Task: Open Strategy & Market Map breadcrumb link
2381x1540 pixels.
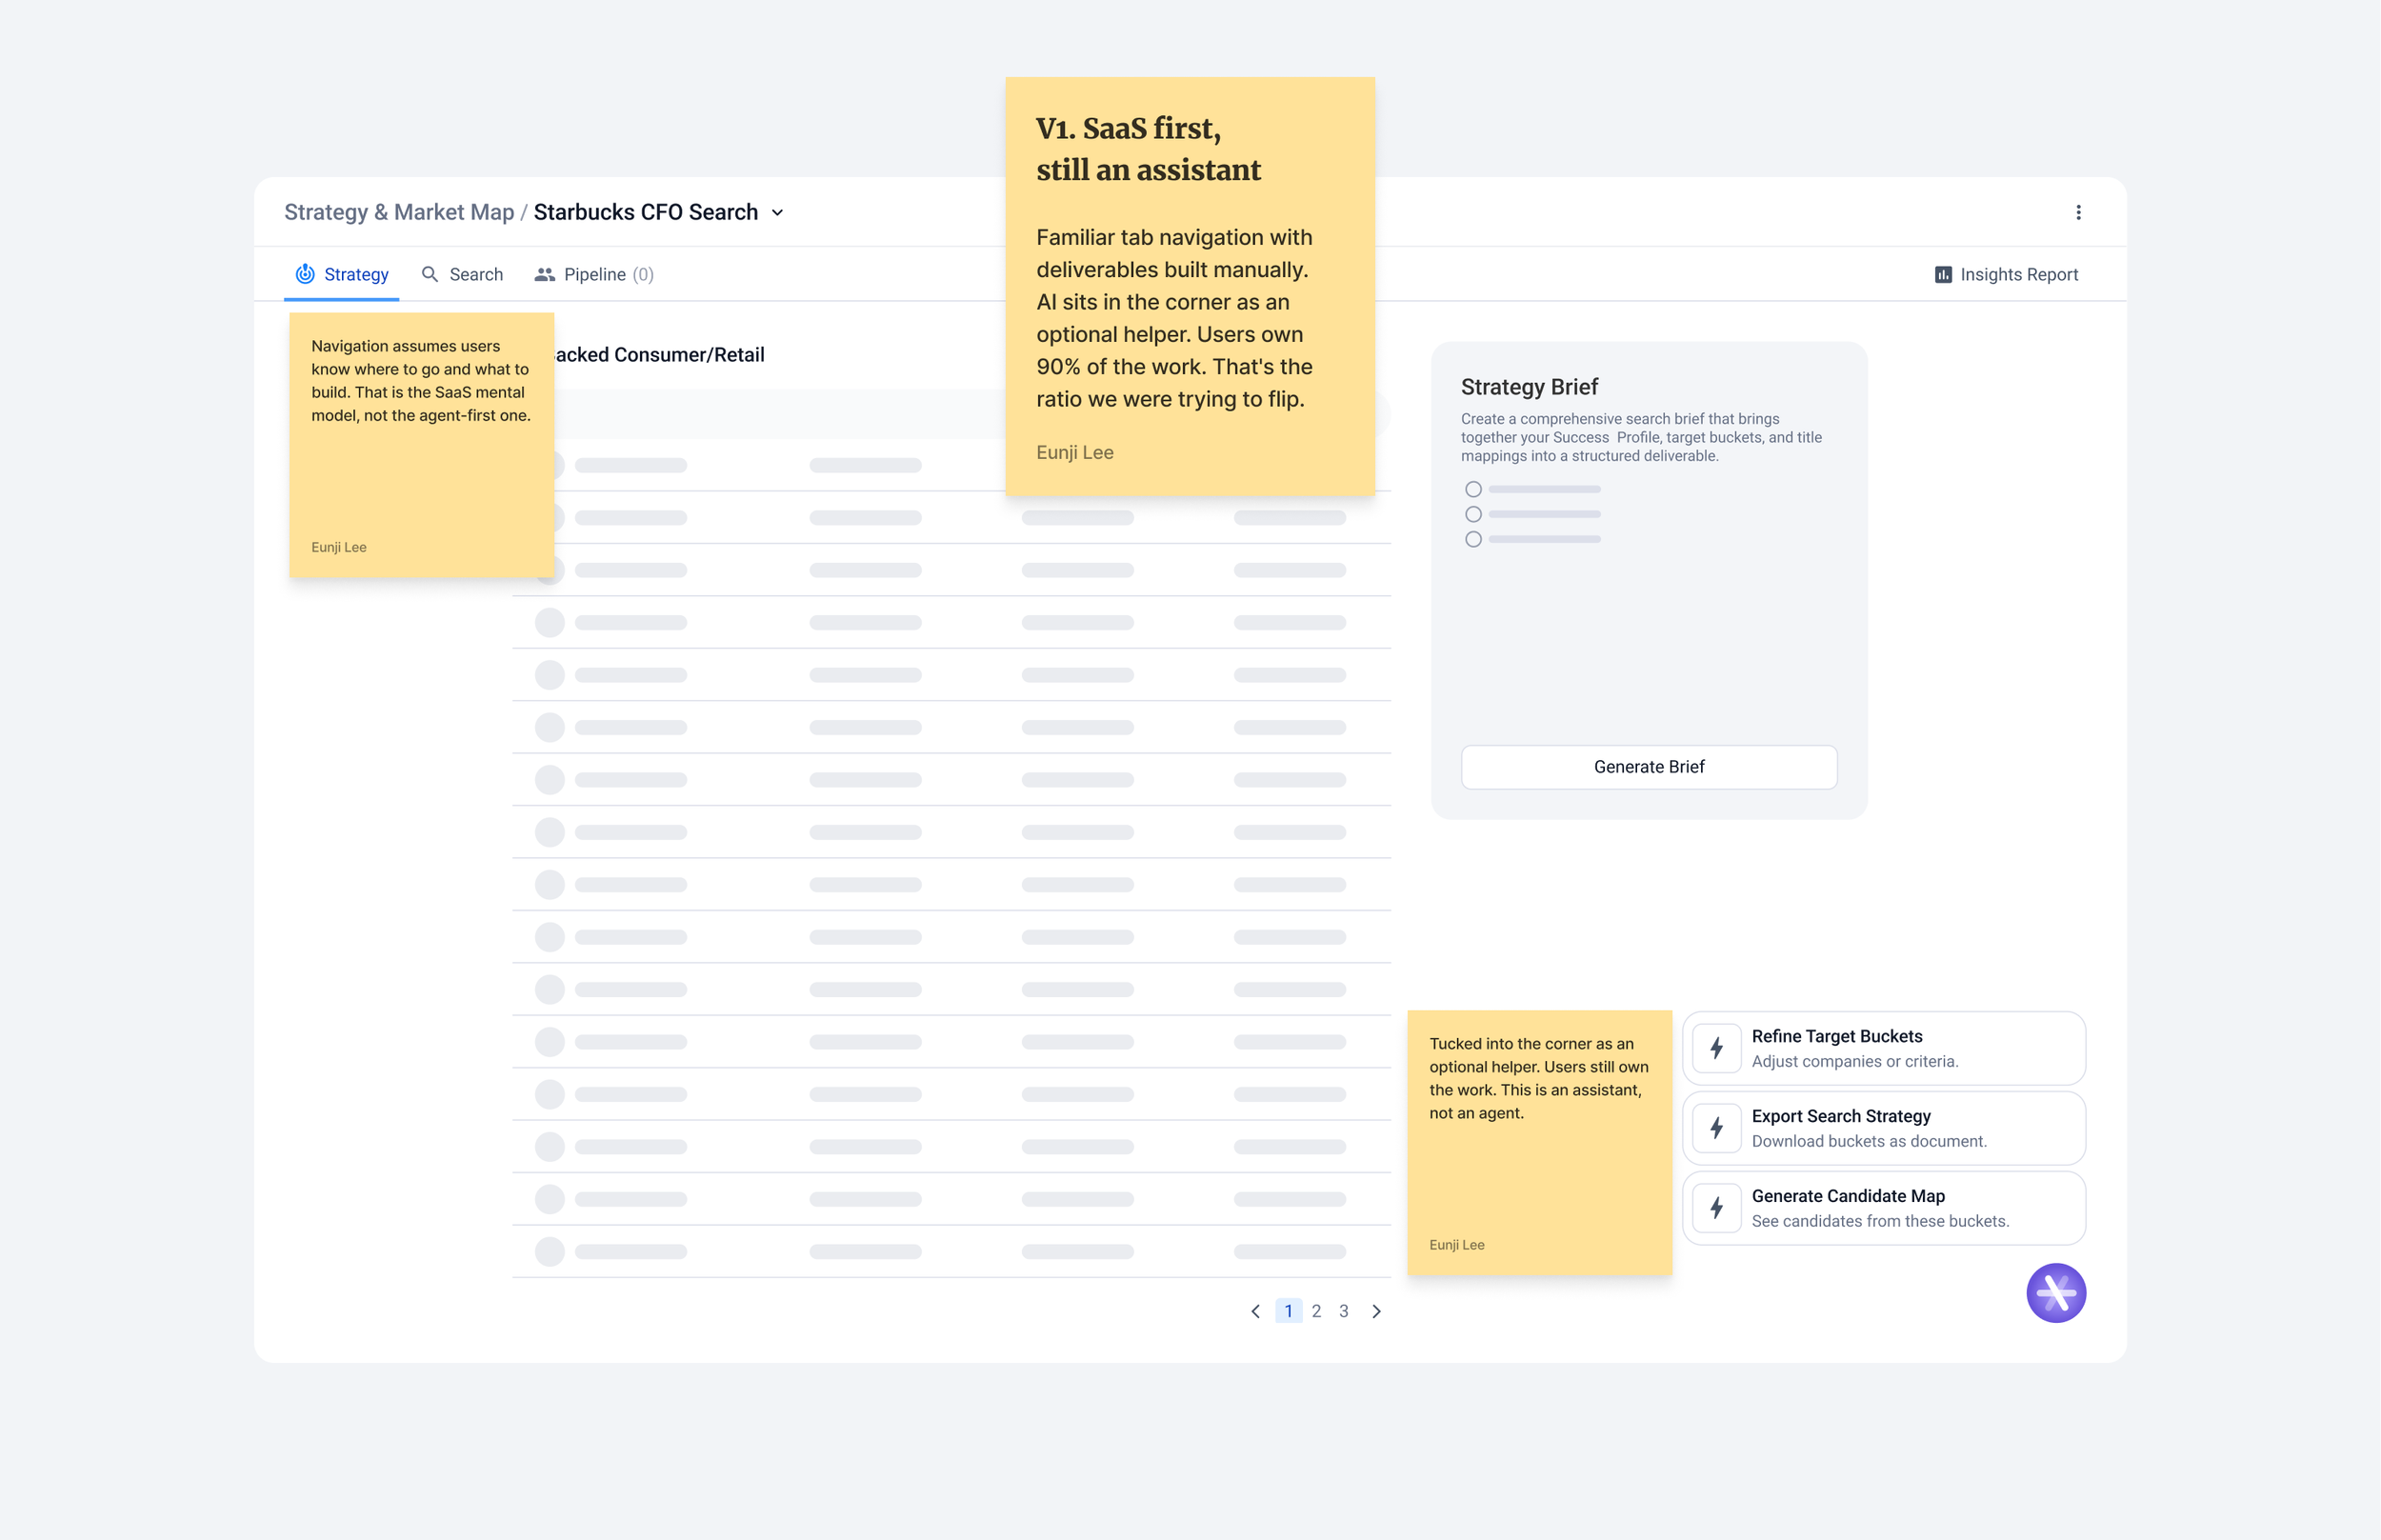Action: pyautogui.click(x=399, y=212)
